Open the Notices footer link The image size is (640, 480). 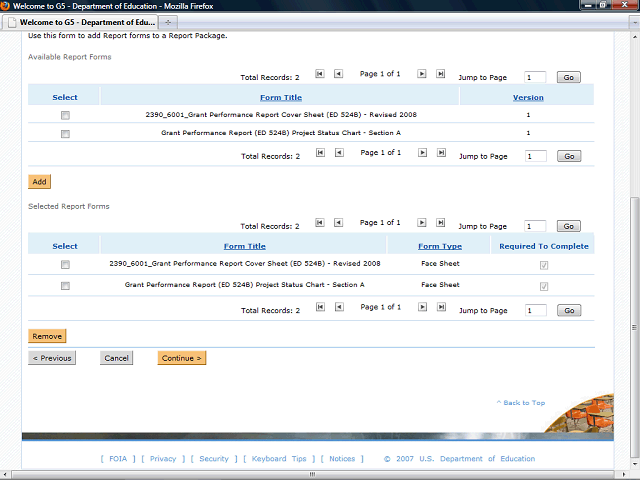click(x=342, y=459)
